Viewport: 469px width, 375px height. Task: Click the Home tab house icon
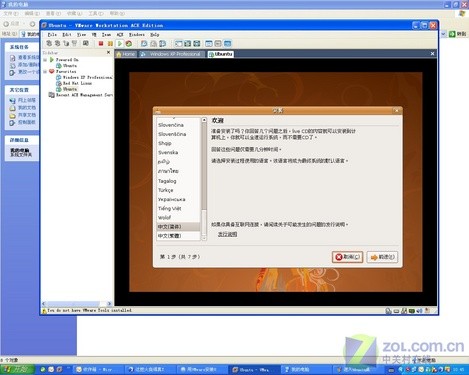(x=118, y=54)
